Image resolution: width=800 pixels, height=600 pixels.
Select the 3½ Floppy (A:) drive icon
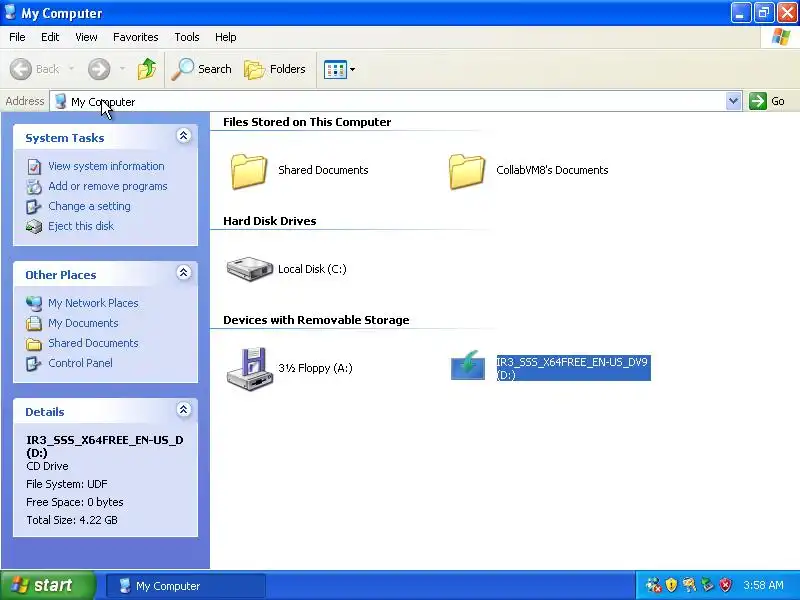point(248,369)
